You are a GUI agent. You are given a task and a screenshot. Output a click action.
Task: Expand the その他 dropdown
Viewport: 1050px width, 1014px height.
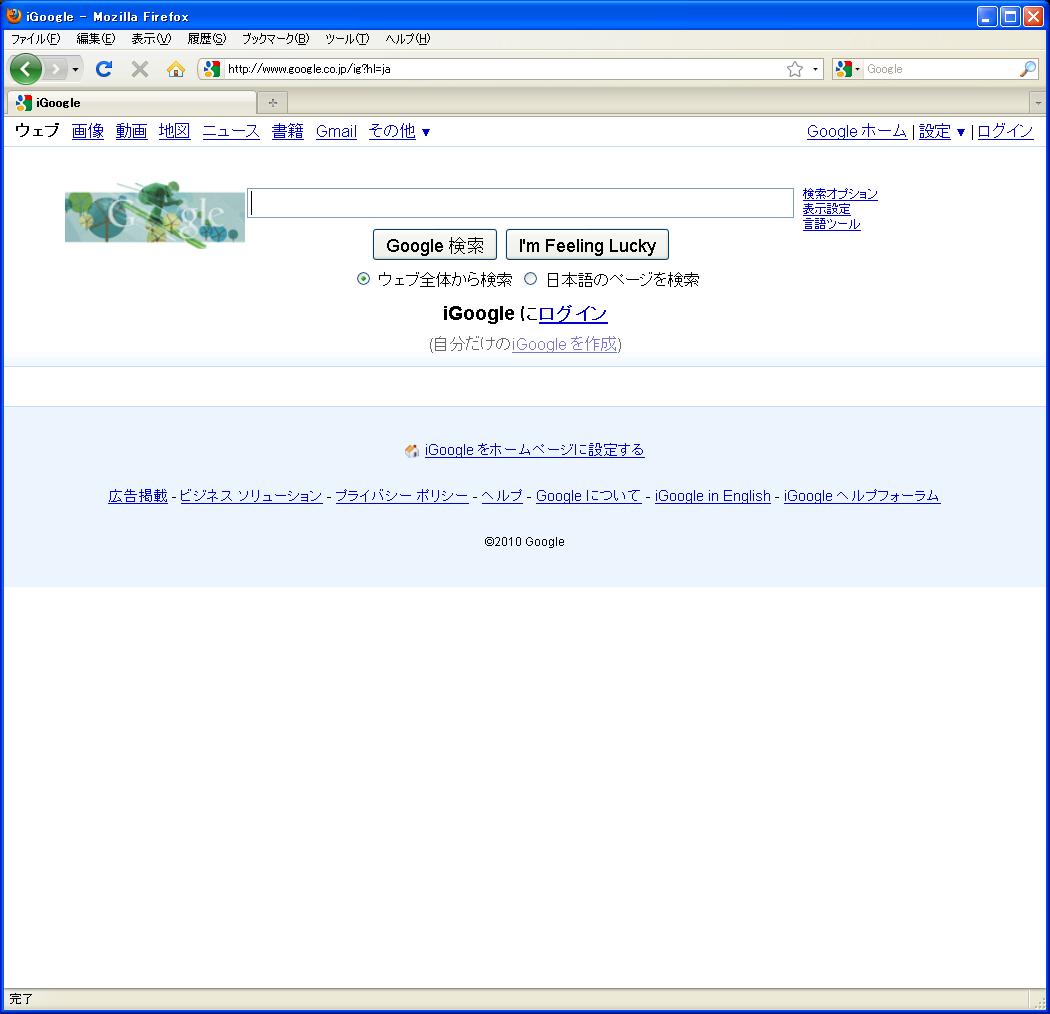tap(399, 131)
